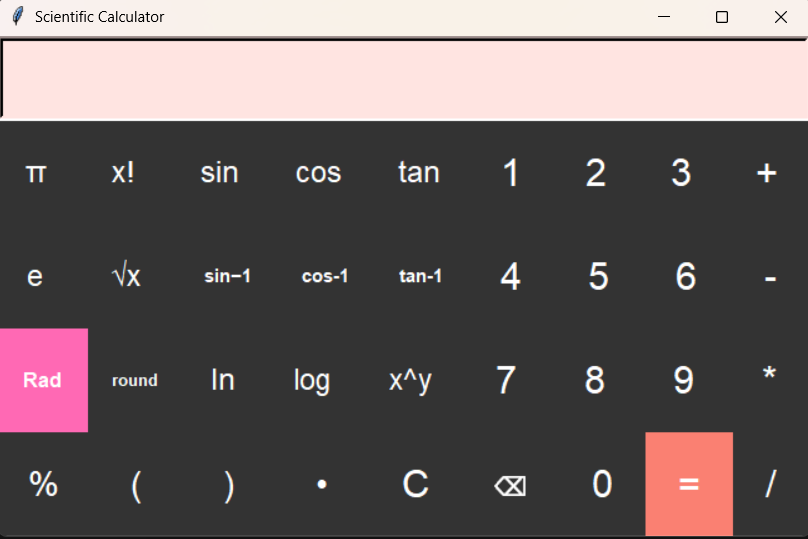The height and width of the screenshot is (539, 808).
Task: Minimize the Scientific Calculator window
Action: (664, 17)
